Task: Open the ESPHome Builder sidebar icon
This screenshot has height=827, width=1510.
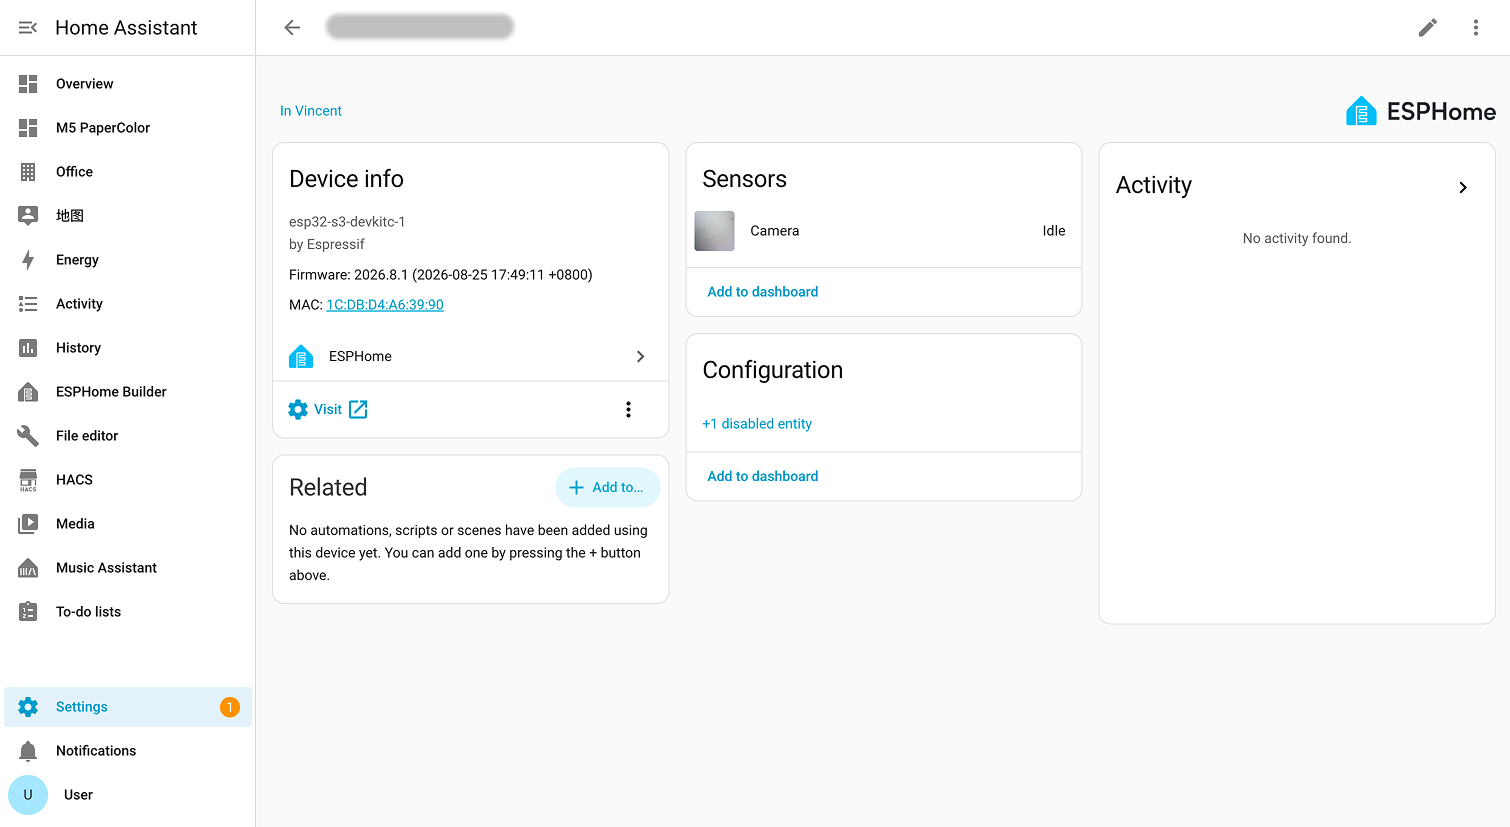Action: click(28, 392)
